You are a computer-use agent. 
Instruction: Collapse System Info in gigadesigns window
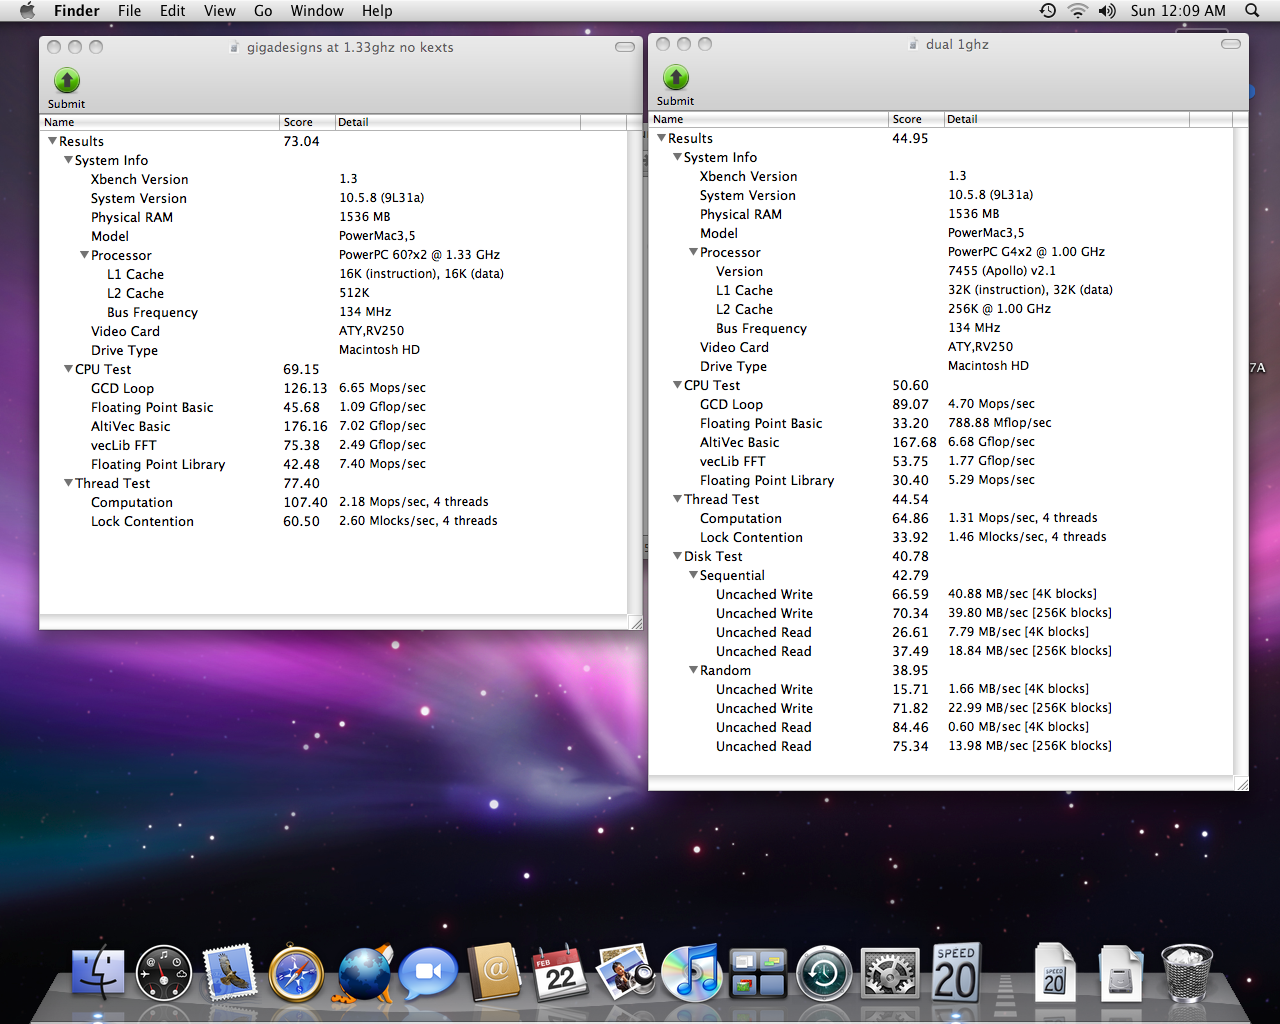(x=68, y=160)
